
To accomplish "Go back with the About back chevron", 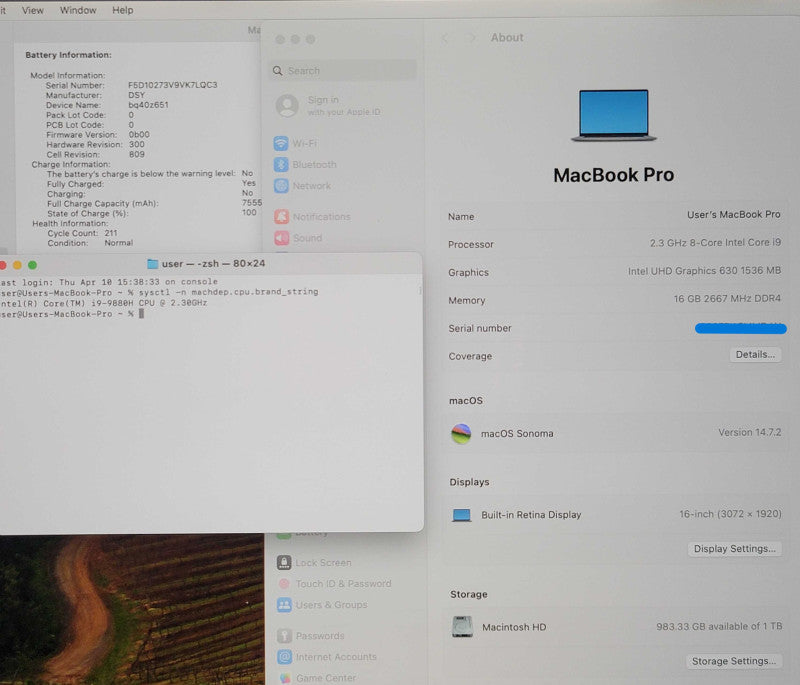I will tap(445, 38).
